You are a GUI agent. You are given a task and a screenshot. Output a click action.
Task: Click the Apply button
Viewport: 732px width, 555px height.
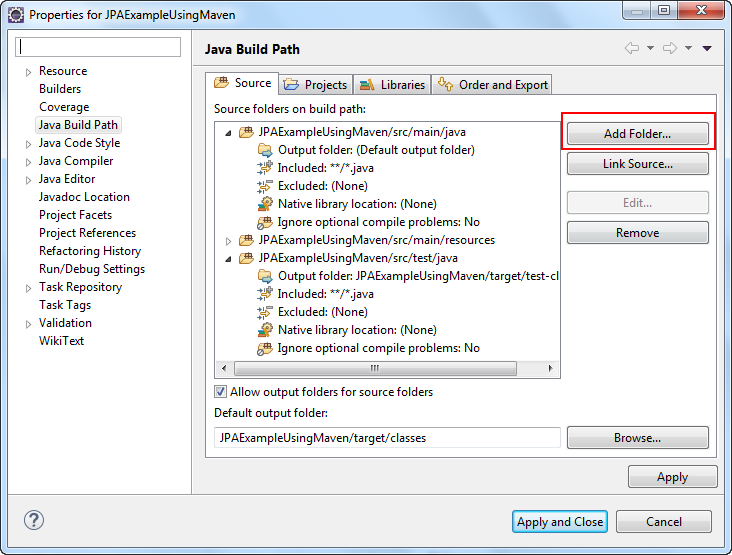coord(673,477)
